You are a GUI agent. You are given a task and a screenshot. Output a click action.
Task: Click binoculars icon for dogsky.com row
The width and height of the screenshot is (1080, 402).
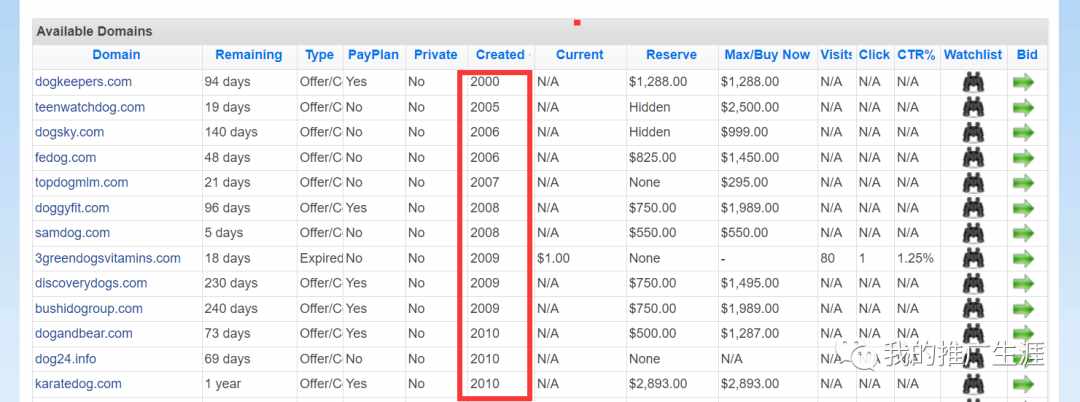(973, 132)
